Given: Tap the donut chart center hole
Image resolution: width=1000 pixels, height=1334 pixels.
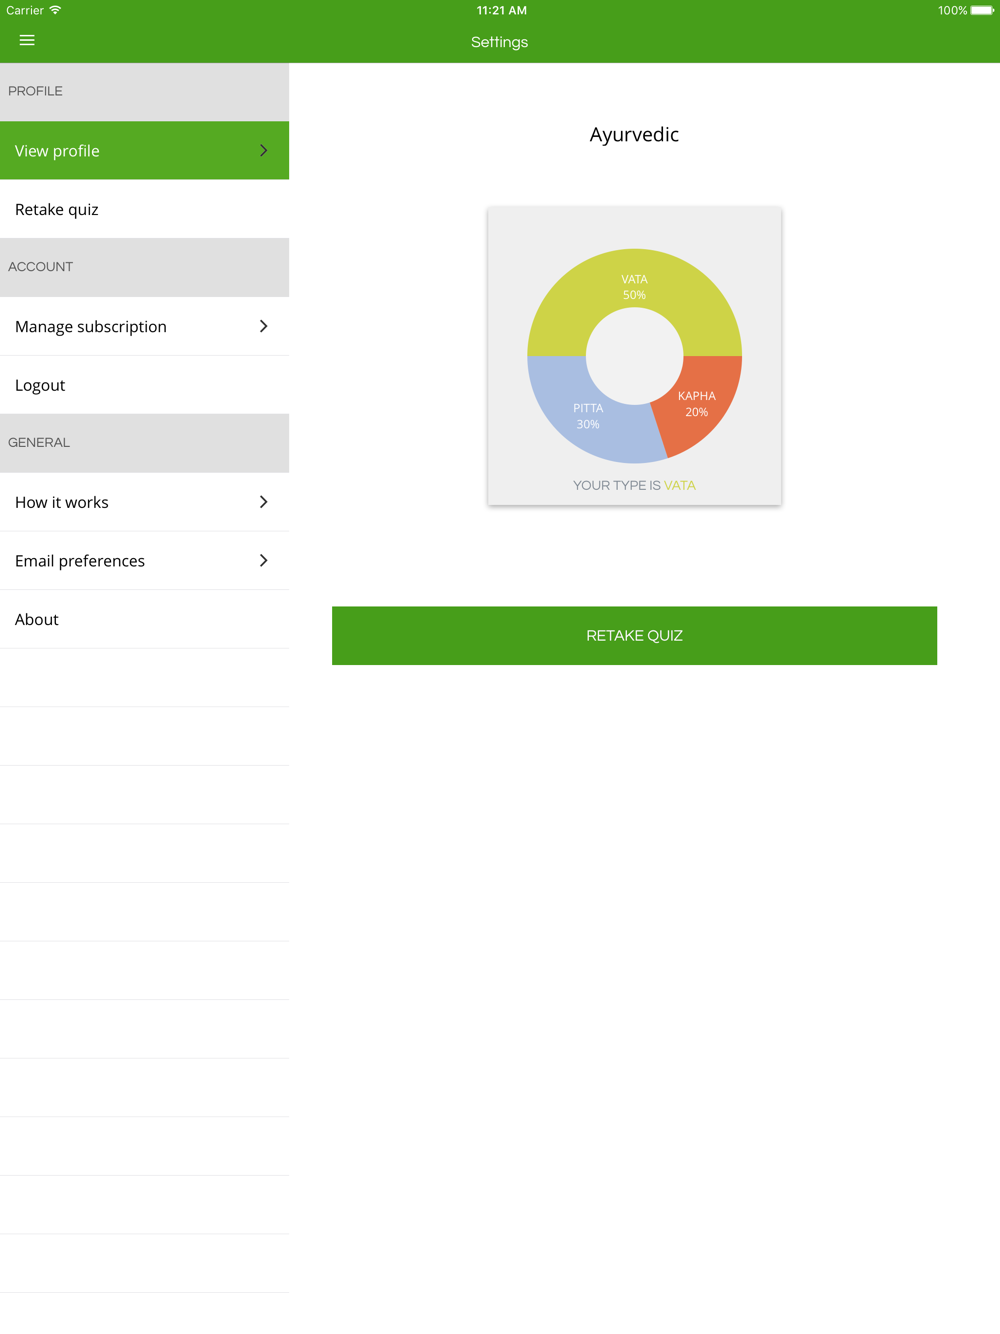Looking at the screenshot, I should tap(634, 356).
